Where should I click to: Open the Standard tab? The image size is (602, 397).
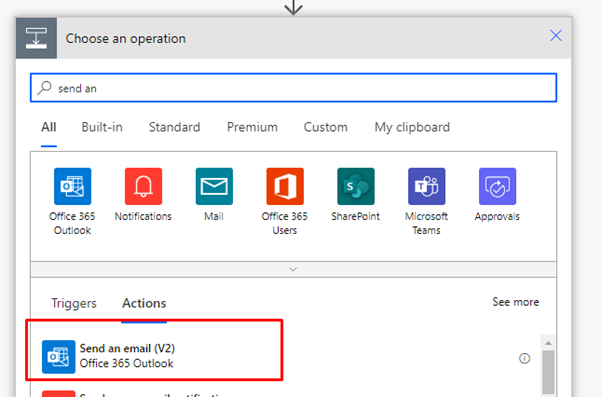(x=175, y=127)
